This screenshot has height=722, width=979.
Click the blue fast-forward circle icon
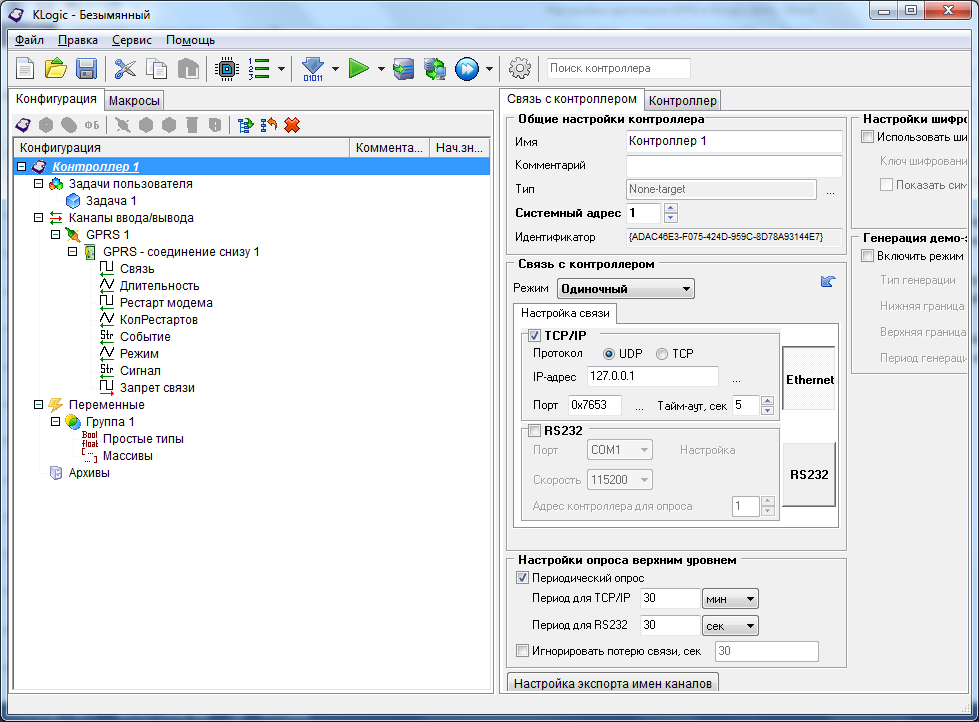pos(466,69)
